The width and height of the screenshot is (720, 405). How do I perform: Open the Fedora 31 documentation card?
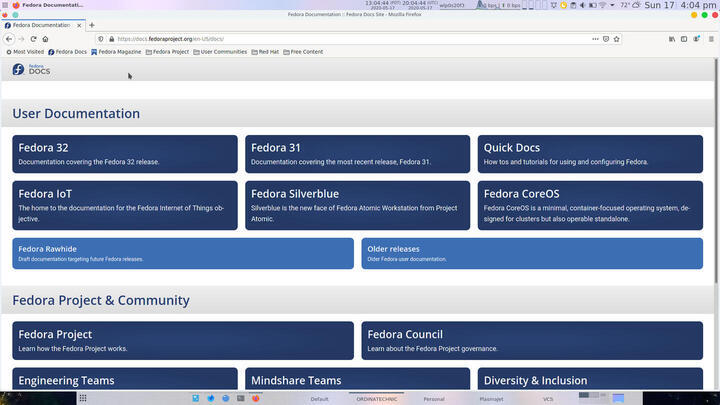pos(357,154)
